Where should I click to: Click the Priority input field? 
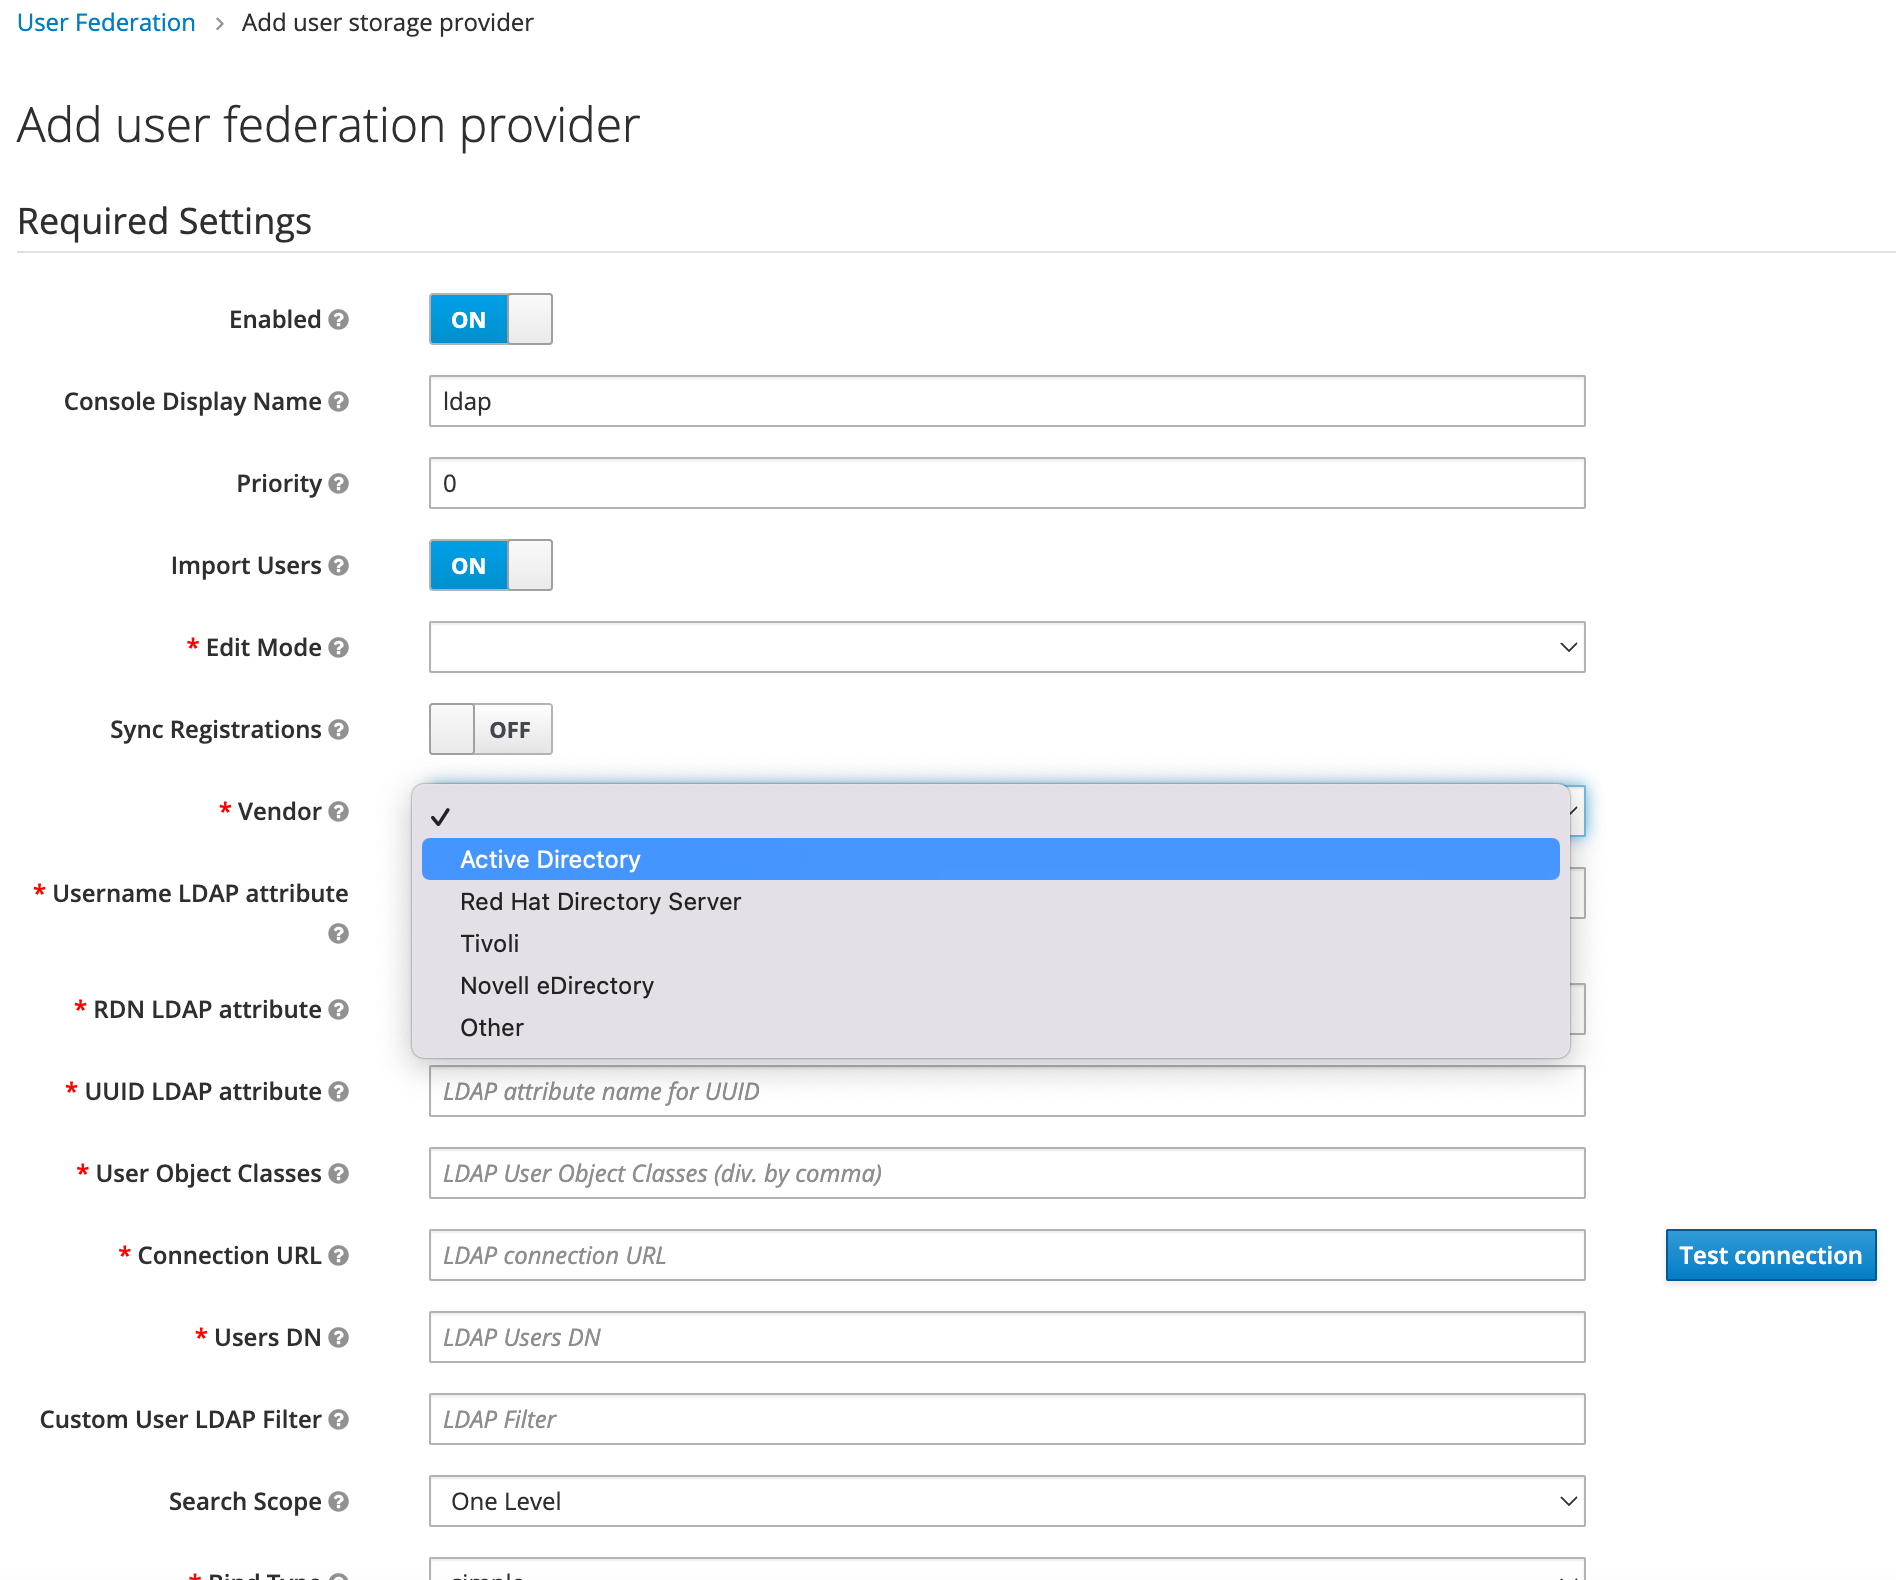click(1007, 483)
